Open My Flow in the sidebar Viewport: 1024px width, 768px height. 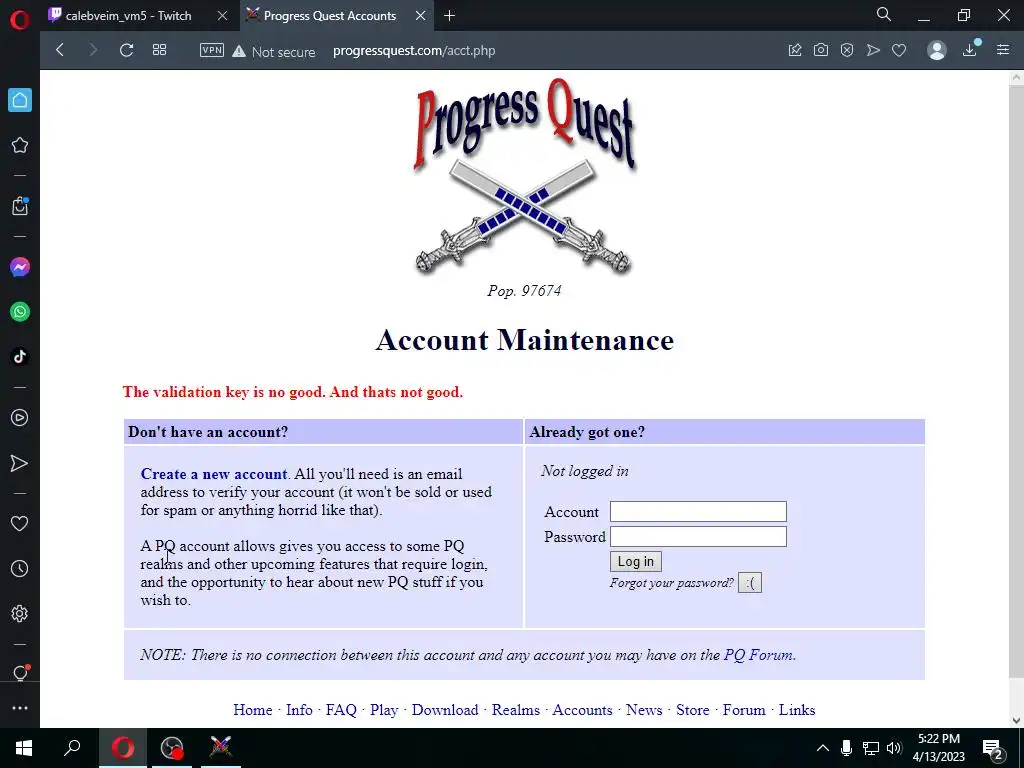pyautogui.click(x=20, y=463)
